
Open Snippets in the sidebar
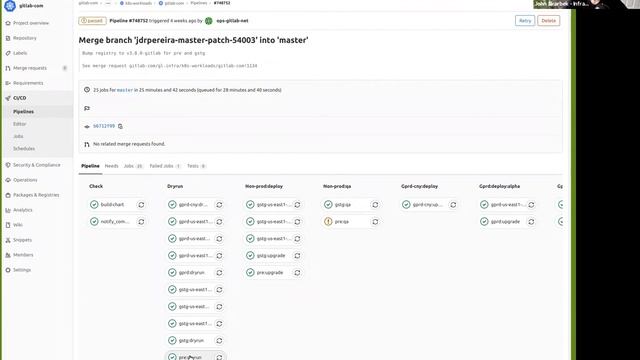point(22,240)
